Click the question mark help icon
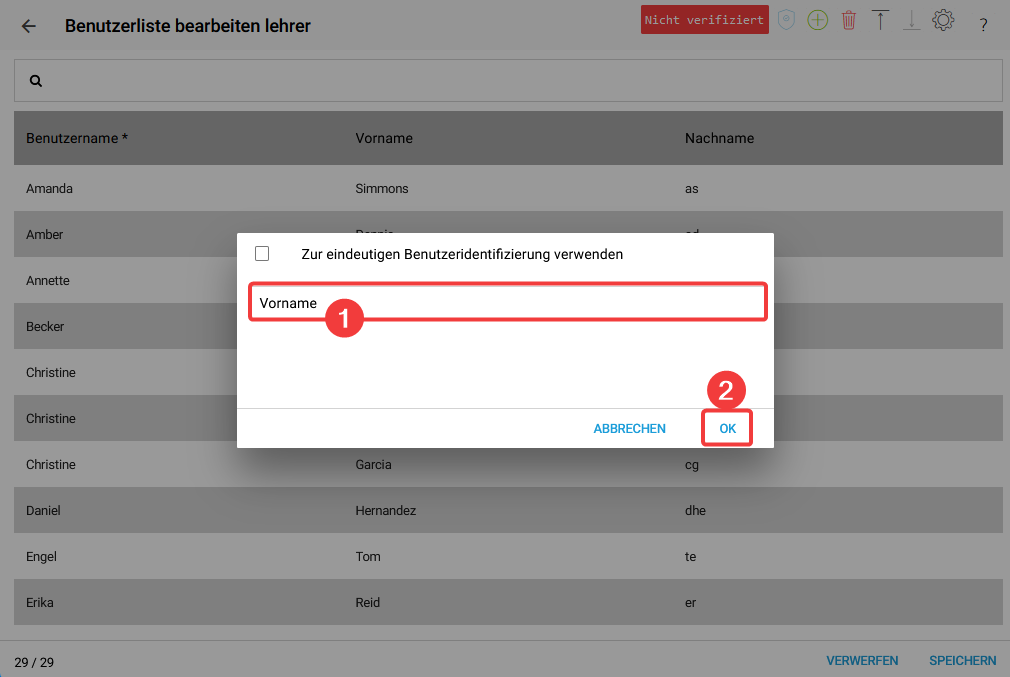 point(983,25)
